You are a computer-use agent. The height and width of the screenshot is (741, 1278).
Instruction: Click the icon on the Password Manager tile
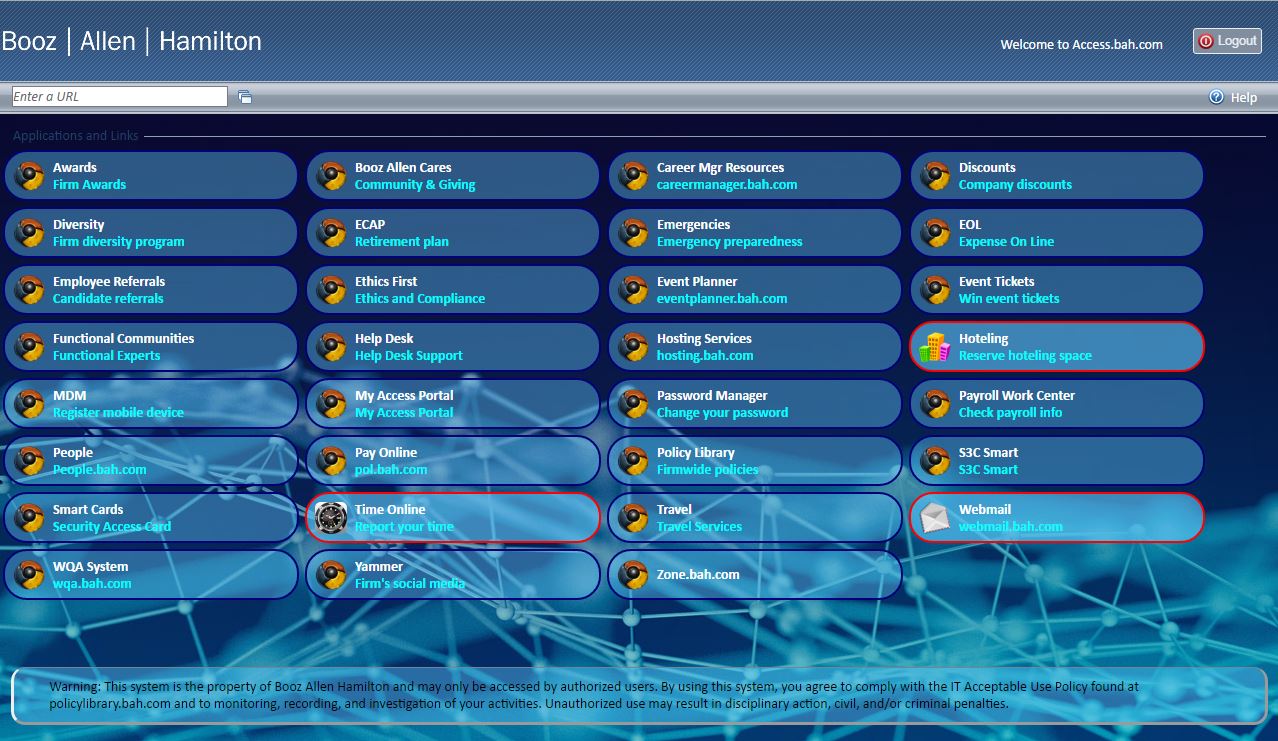[632, 404]
